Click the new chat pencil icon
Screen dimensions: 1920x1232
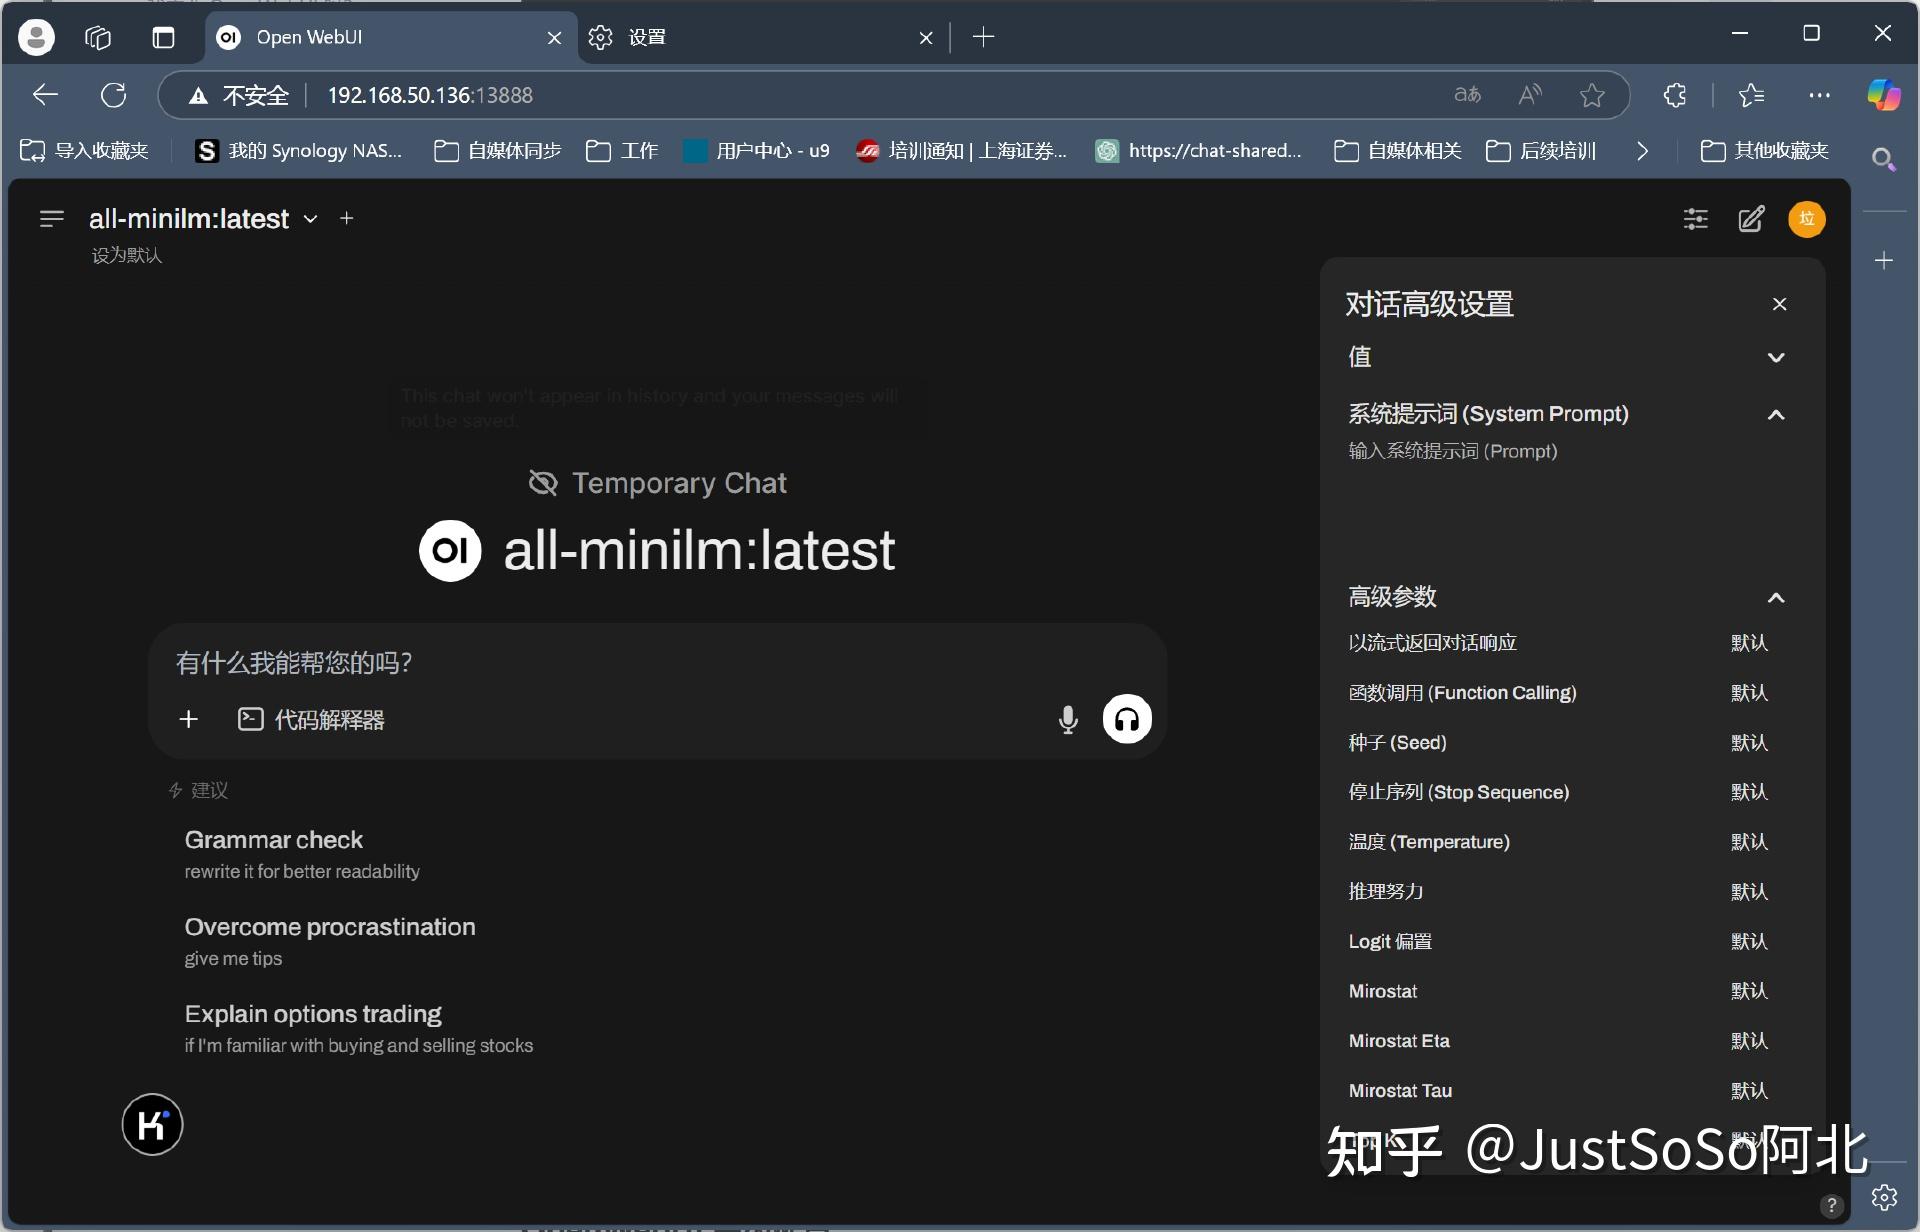(x=1751, y=219)
